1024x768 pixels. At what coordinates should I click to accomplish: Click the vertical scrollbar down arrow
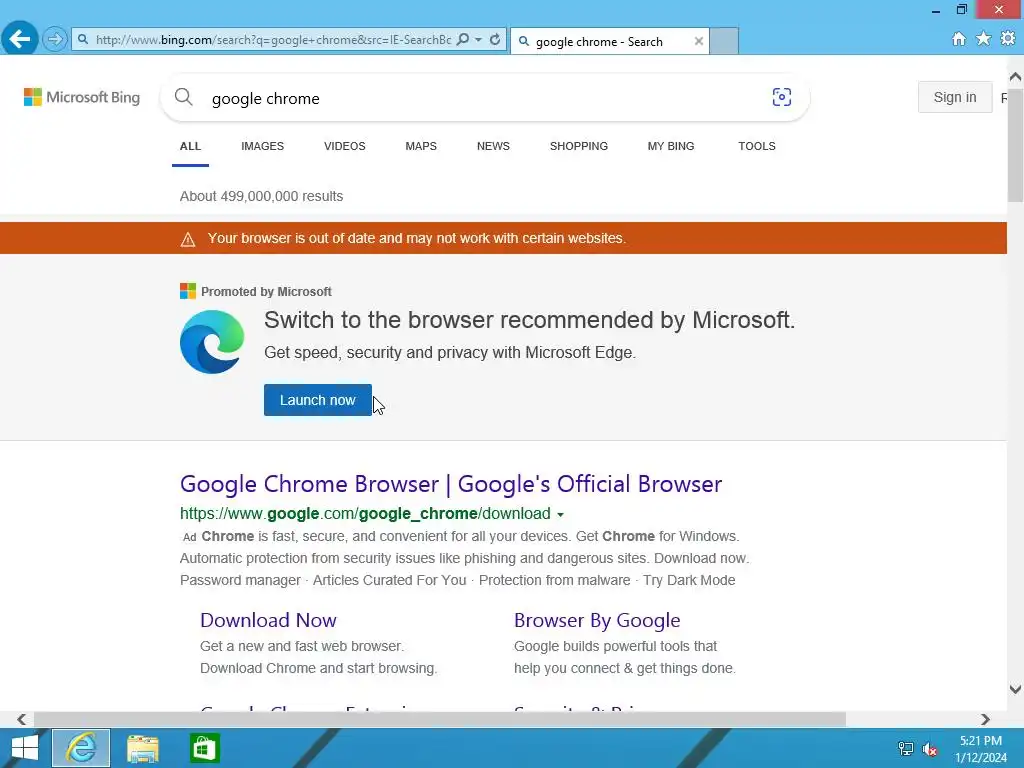pos(1015,689)
